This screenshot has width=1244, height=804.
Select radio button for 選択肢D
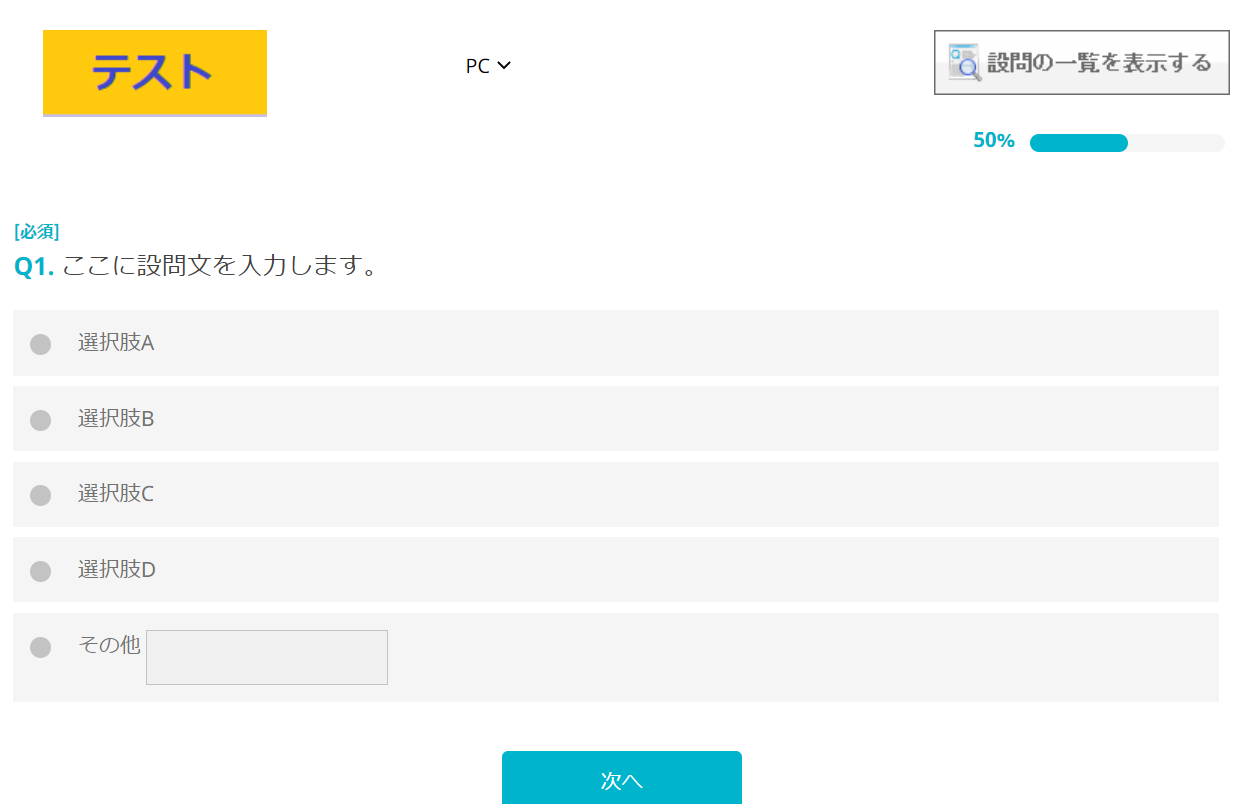(40, 571)
